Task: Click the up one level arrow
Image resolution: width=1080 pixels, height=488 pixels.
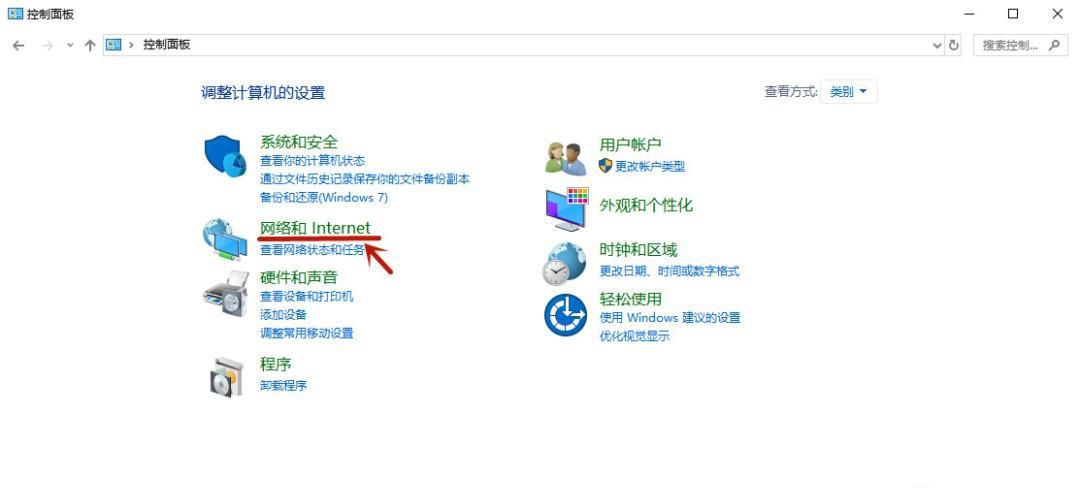Action: point(90,45)
